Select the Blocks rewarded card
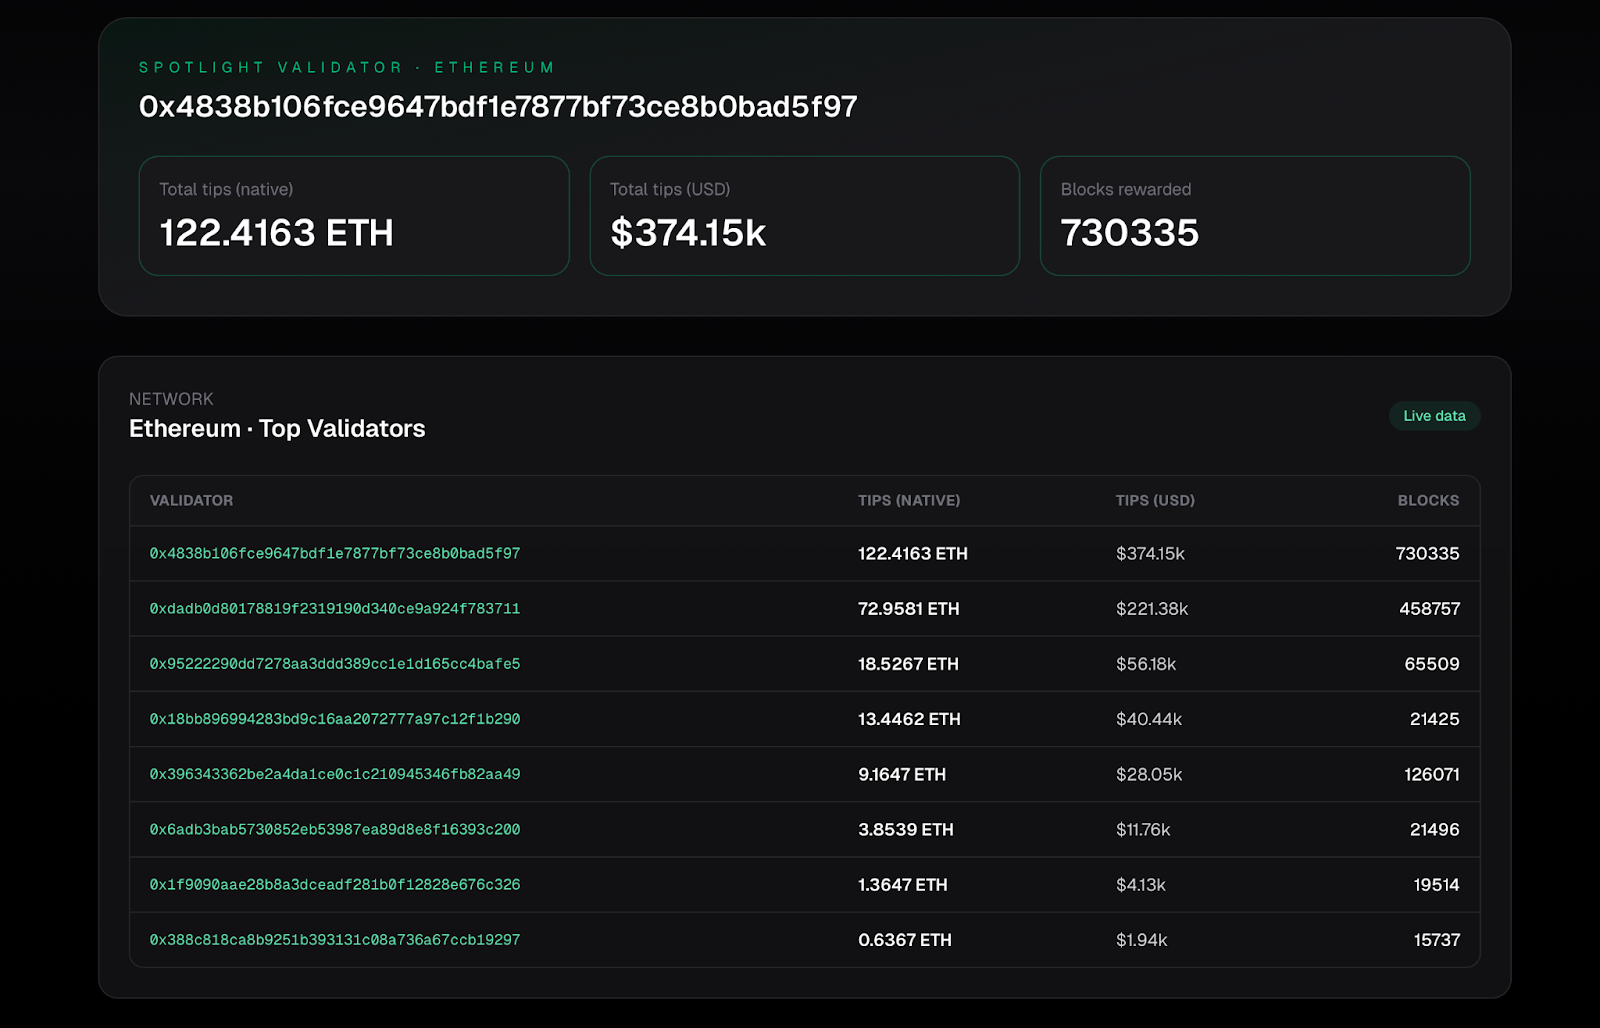The image size is (1600, 1028). [1255, 216]
